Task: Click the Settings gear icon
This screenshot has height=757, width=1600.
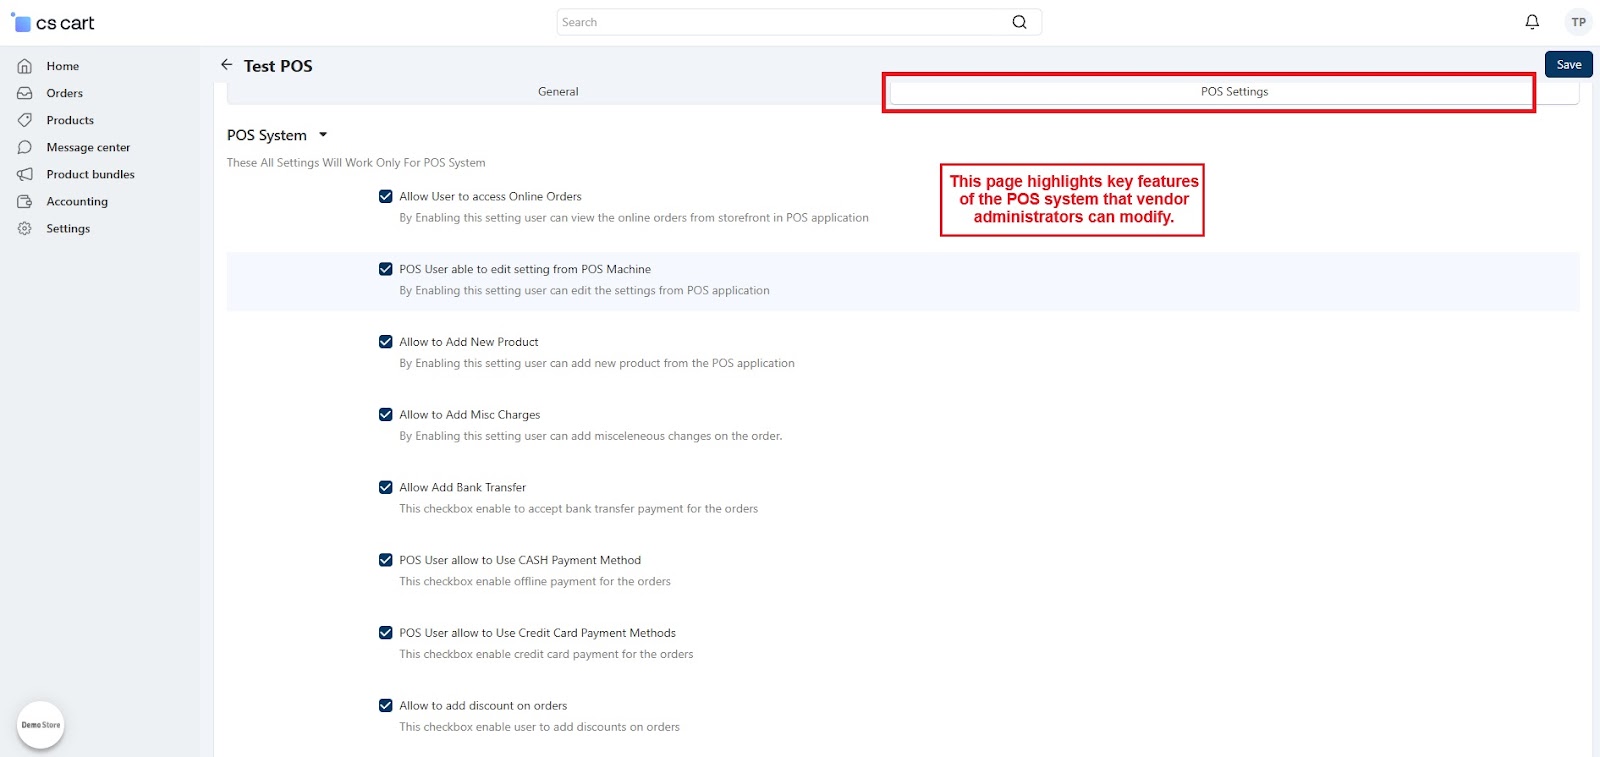Action: tap(25, 228)
